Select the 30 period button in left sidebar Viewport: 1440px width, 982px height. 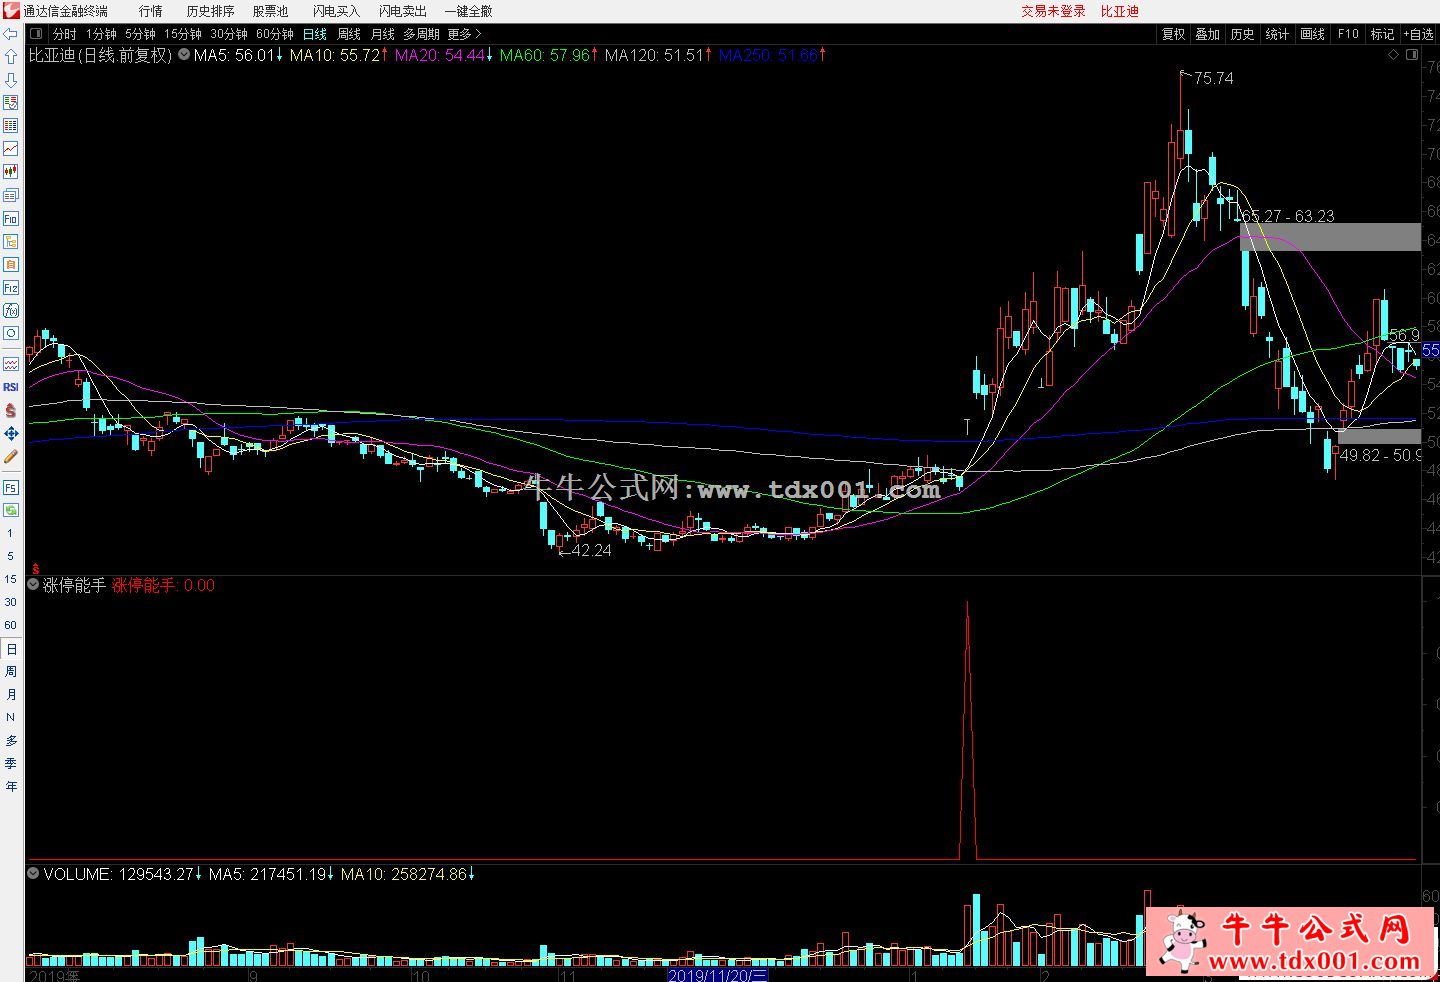point(11,602)
